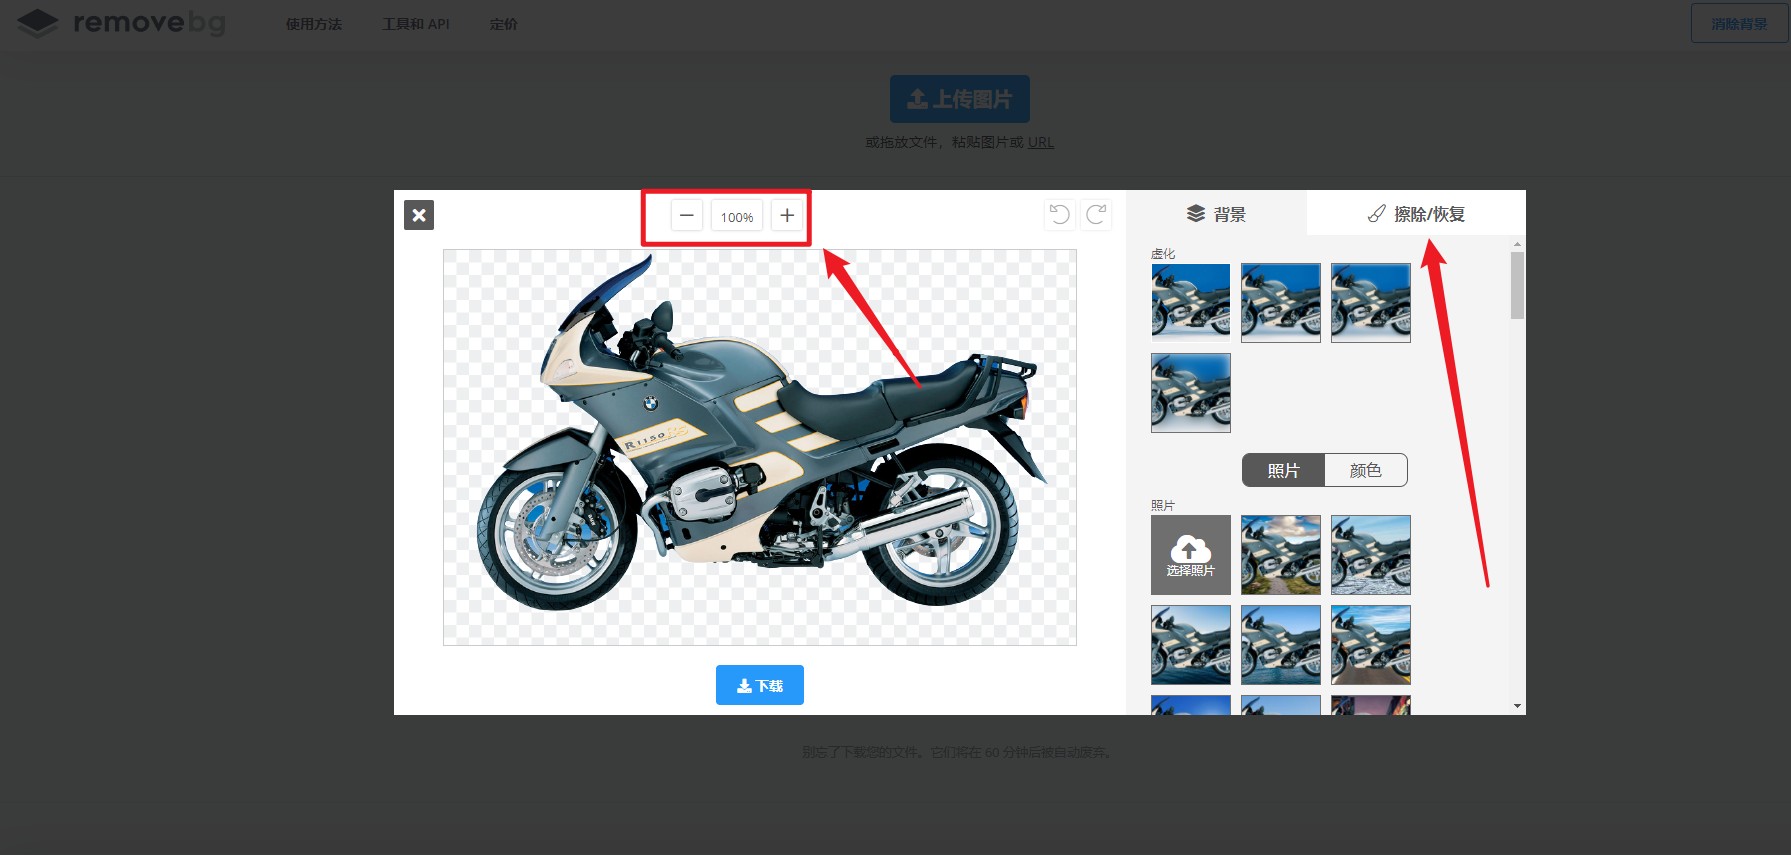The width and height of the screenshot is (1791, 855).
Task: Select the fourth 虚化 blur thumbnail on second row
Action: click(x=1191, y=393)
